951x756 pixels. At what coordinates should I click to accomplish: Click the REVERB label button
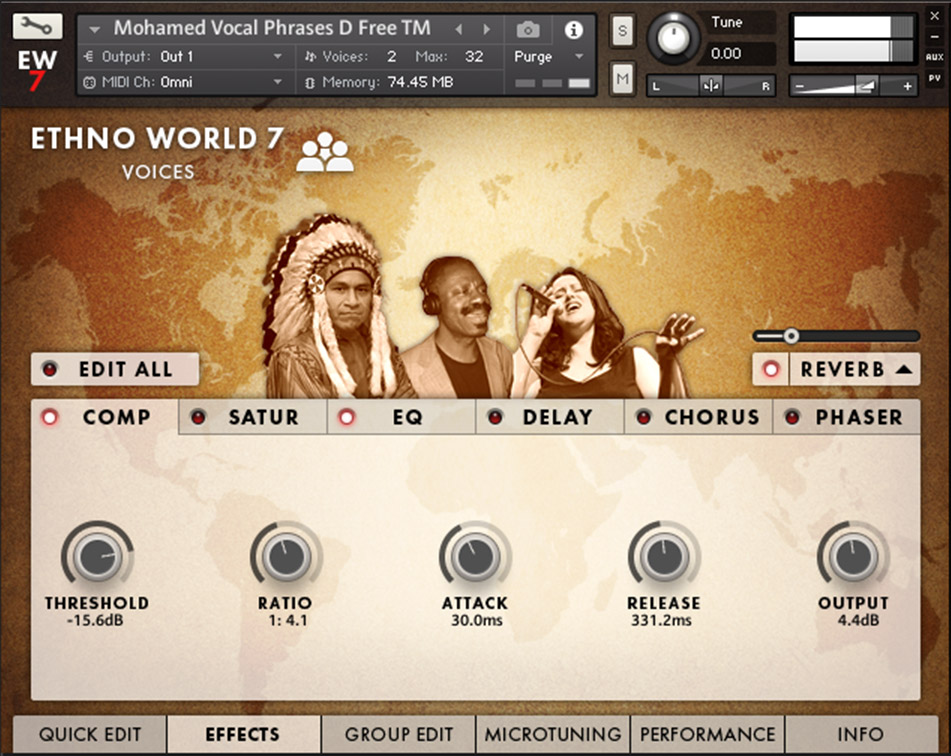842,369
